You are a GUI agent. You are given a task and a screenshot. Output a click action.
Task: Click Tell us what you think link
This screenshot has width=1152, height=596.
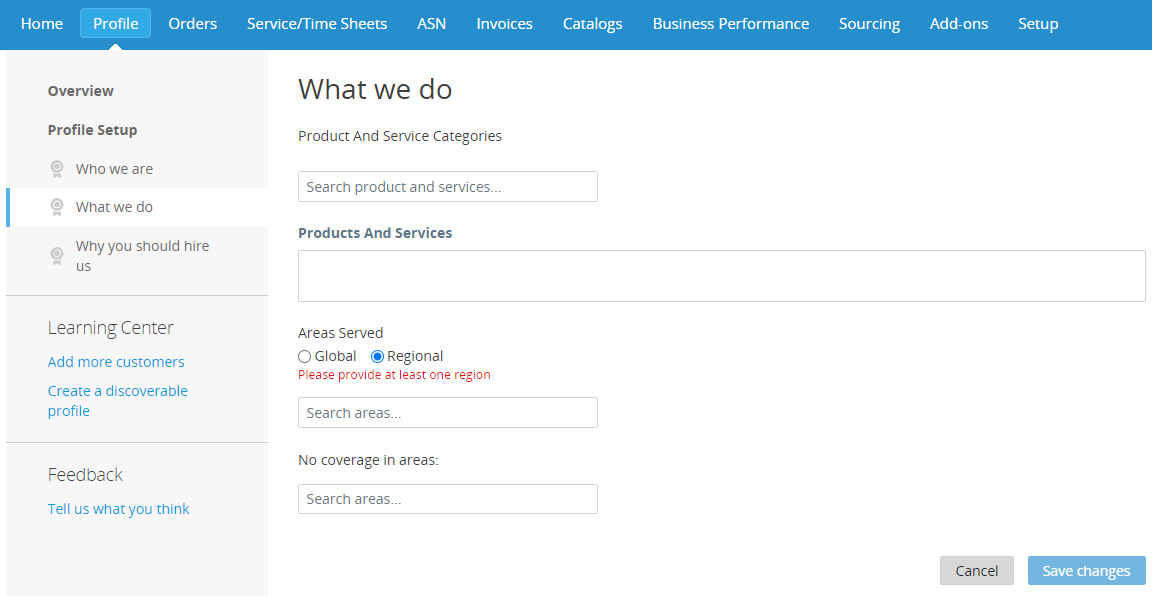click(x=118, y=509)
